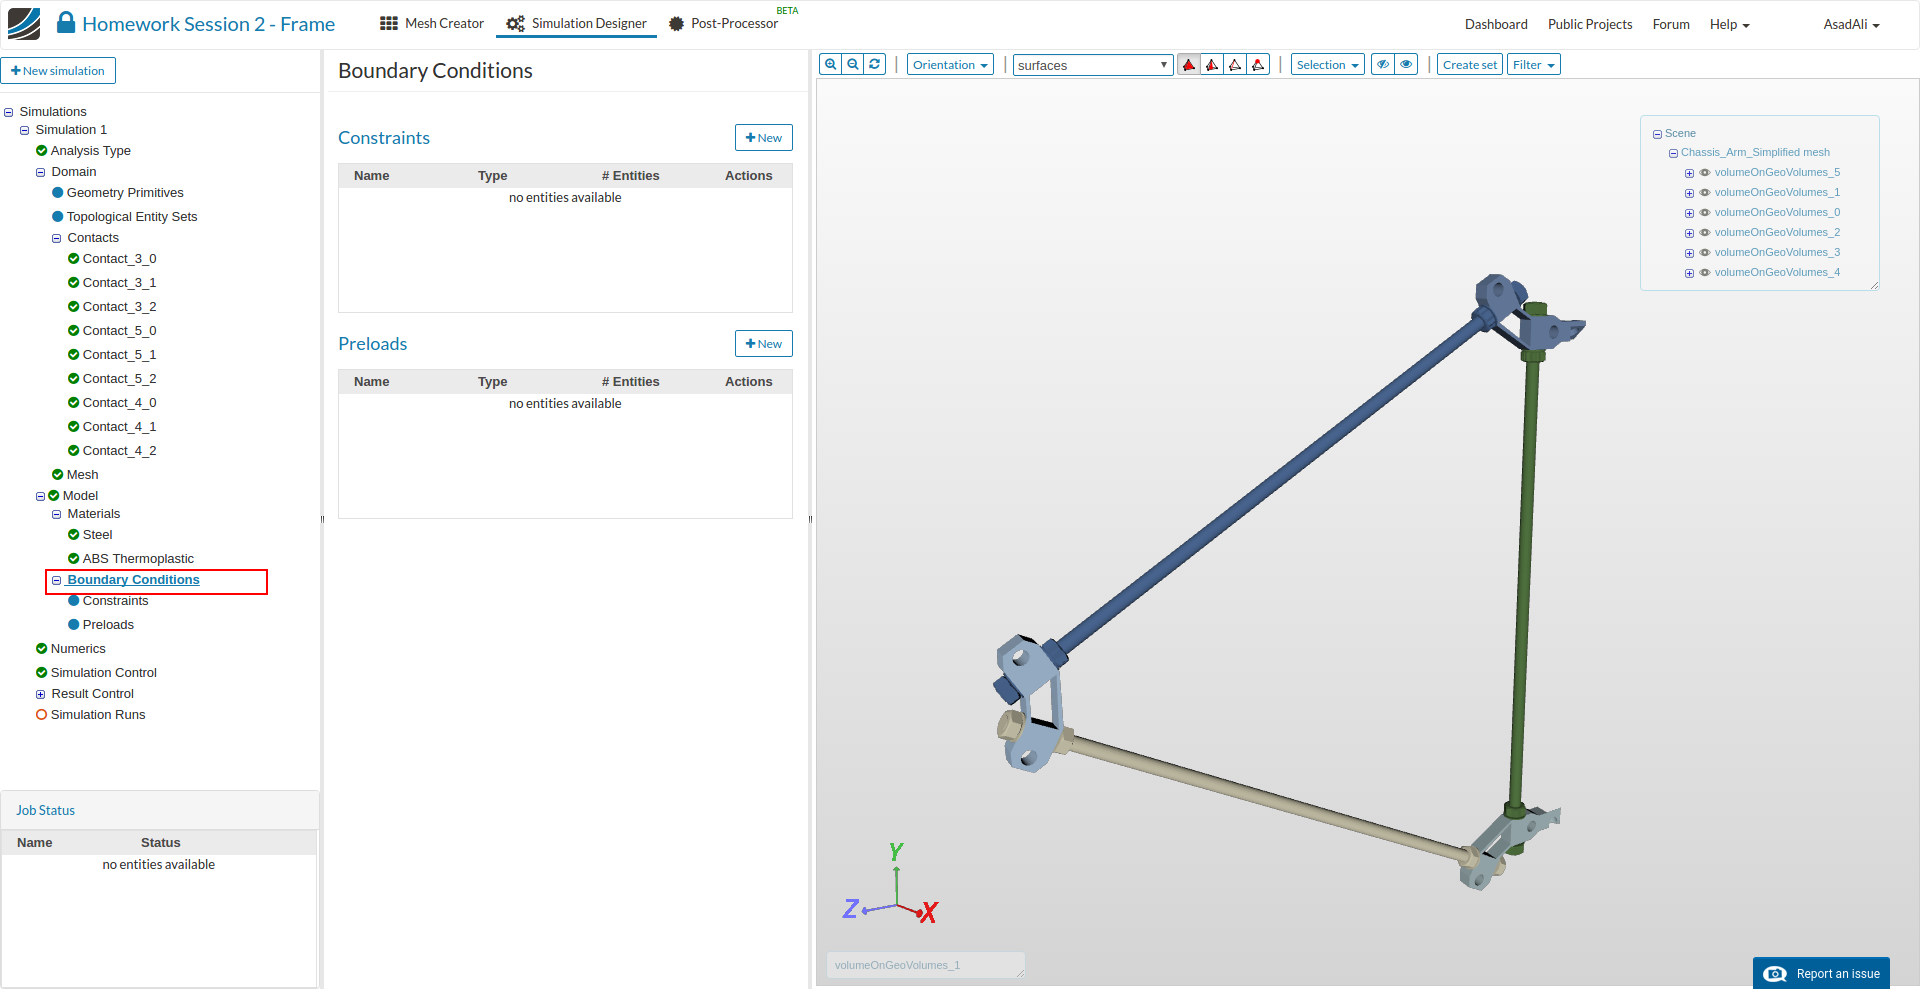The width and height of the screenshot is (1920, 989).
Task: Click the Homework Session 2 - Frame title
Action: point(208,24)
